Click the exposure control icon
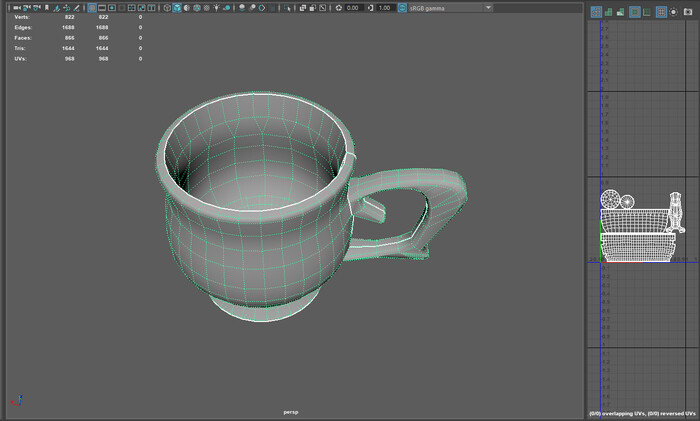Viewport: 700px width, 421px height. (x=338, y=8)
